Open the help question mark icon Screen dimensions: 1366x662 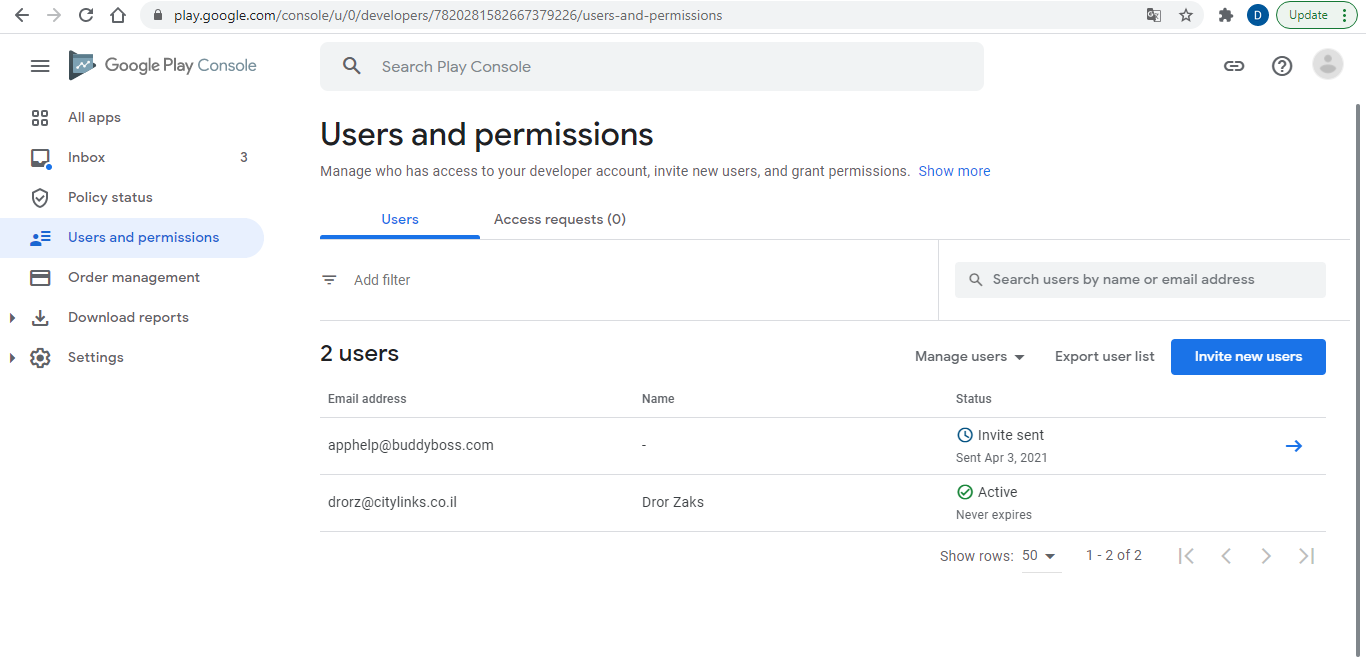click(1282, 66)
